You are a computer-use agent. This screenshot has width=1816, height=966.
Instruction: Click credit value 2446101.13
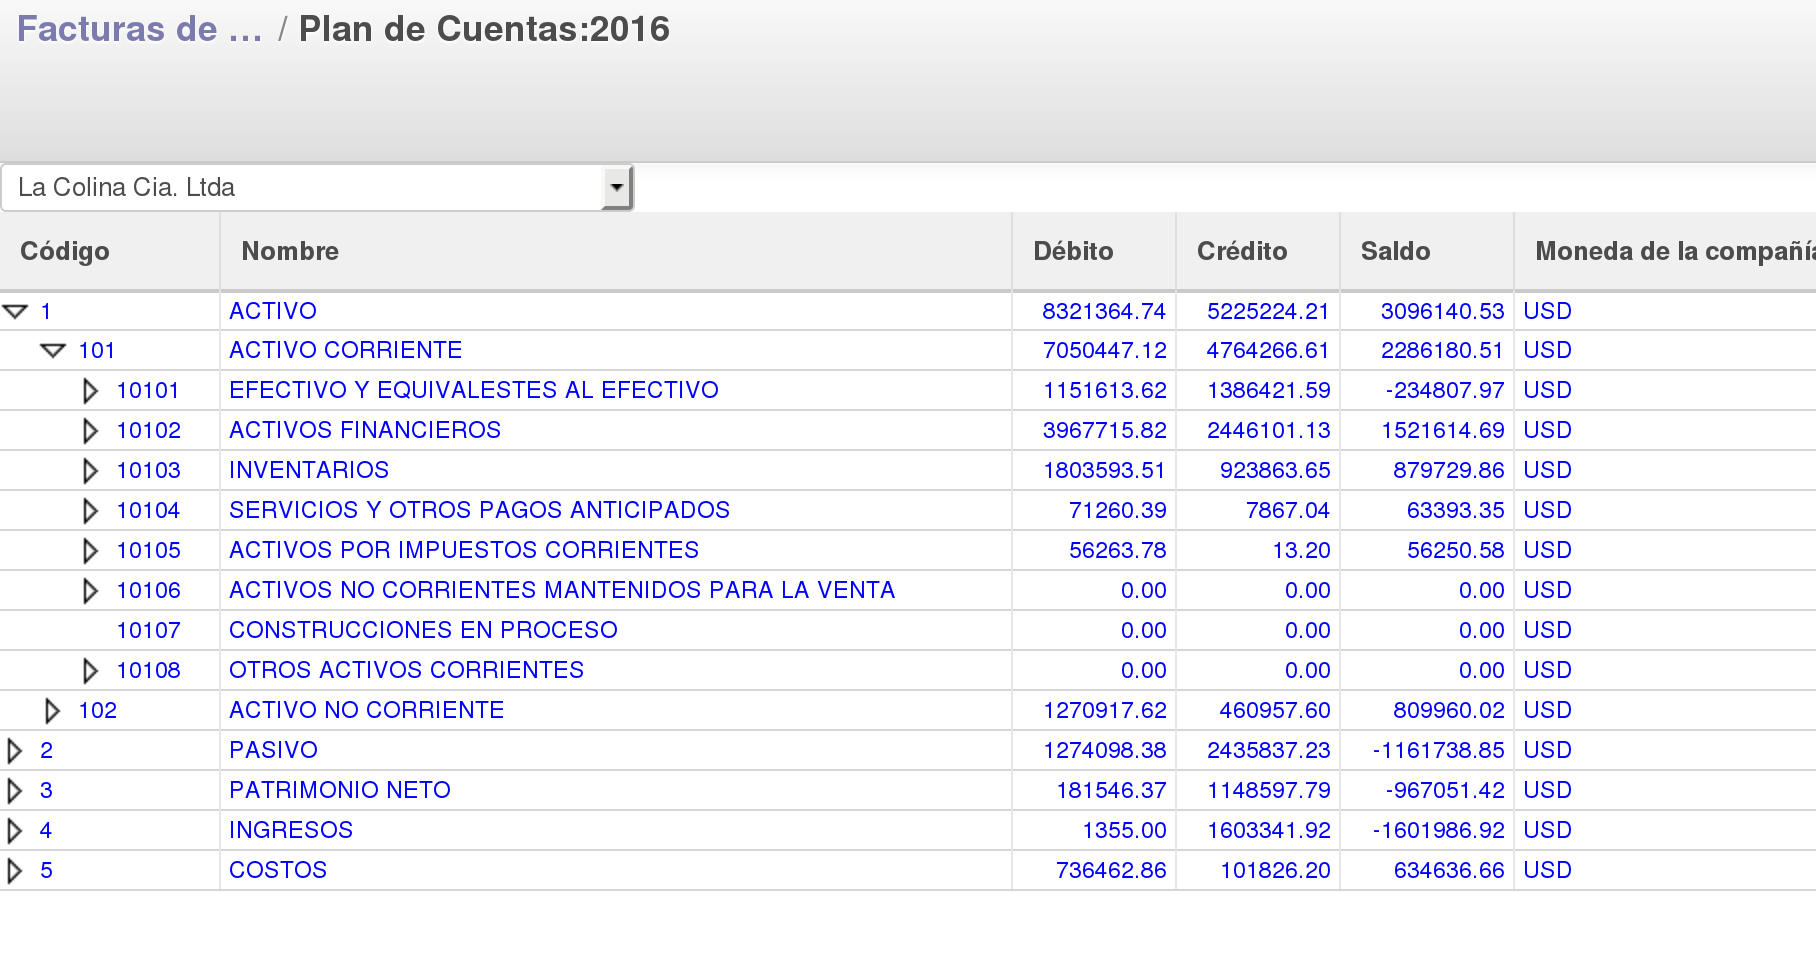pyautogui.click(x=1269, y=430)
